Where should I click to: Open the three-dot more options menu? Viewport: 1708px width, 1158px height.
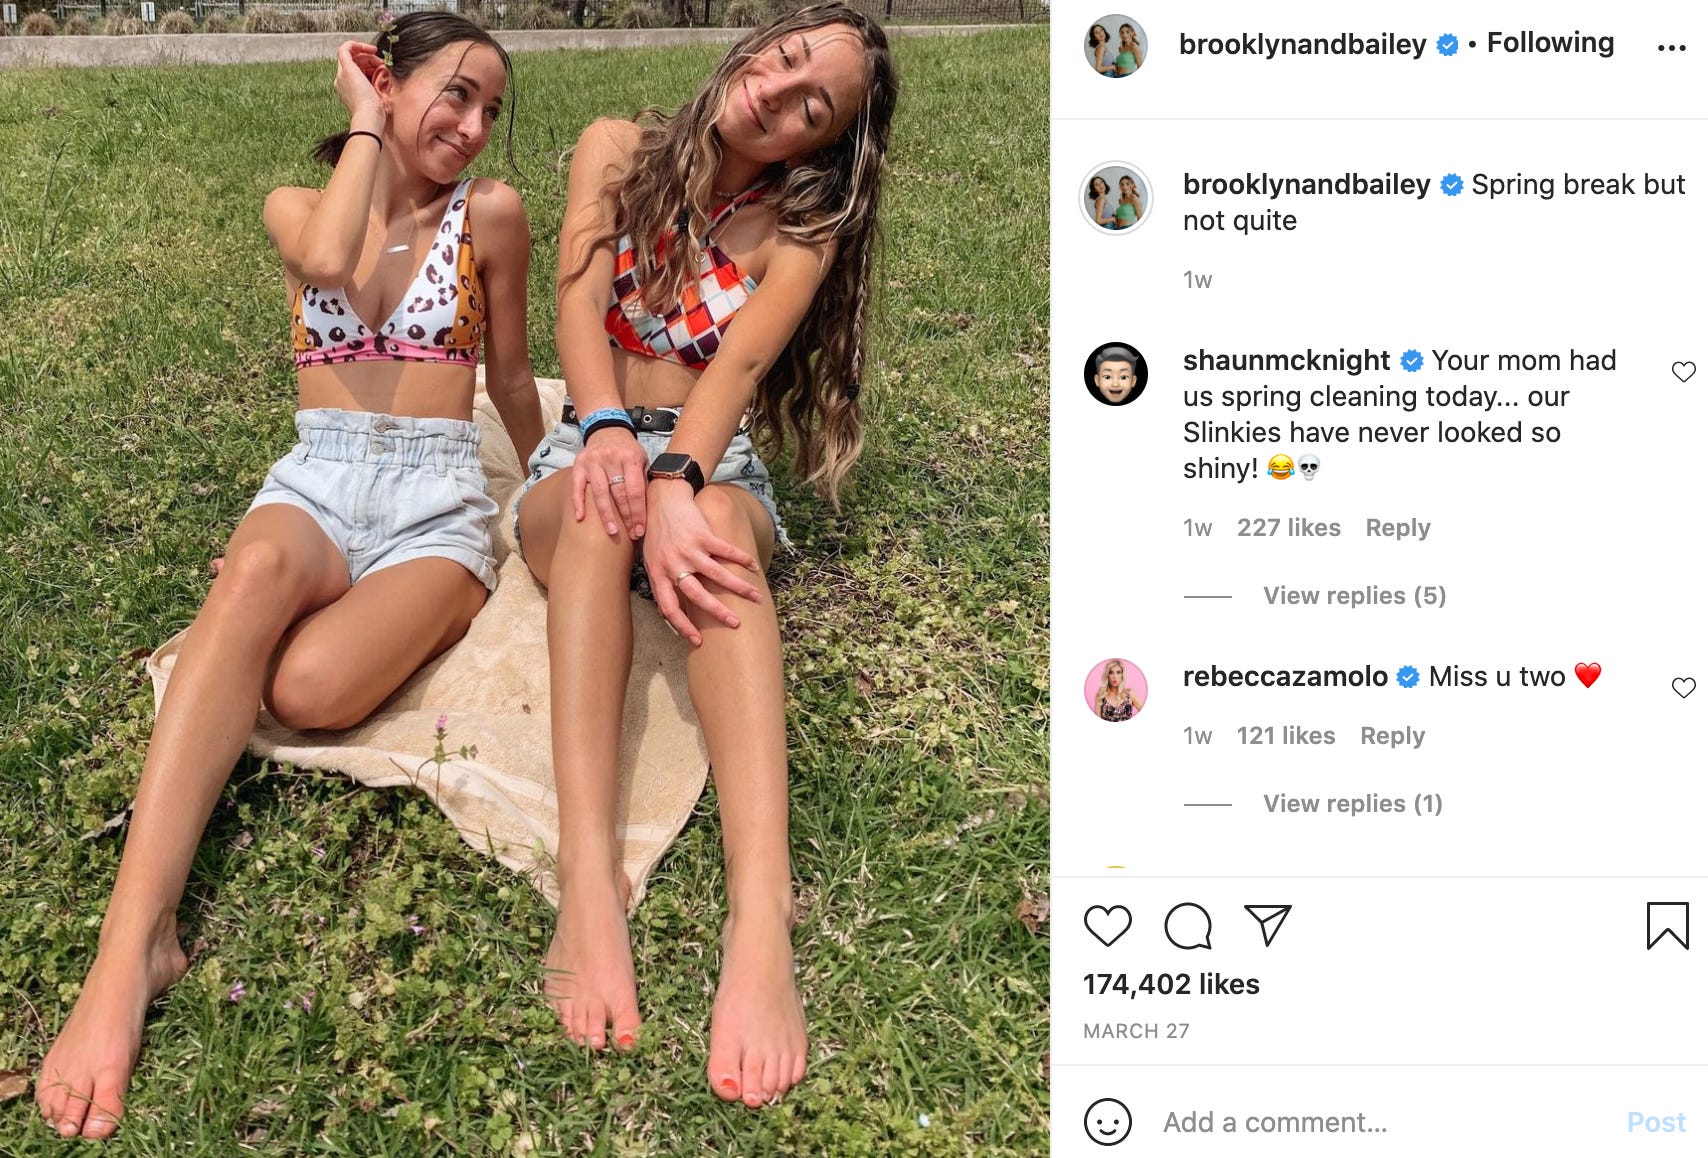point(1671,47)
